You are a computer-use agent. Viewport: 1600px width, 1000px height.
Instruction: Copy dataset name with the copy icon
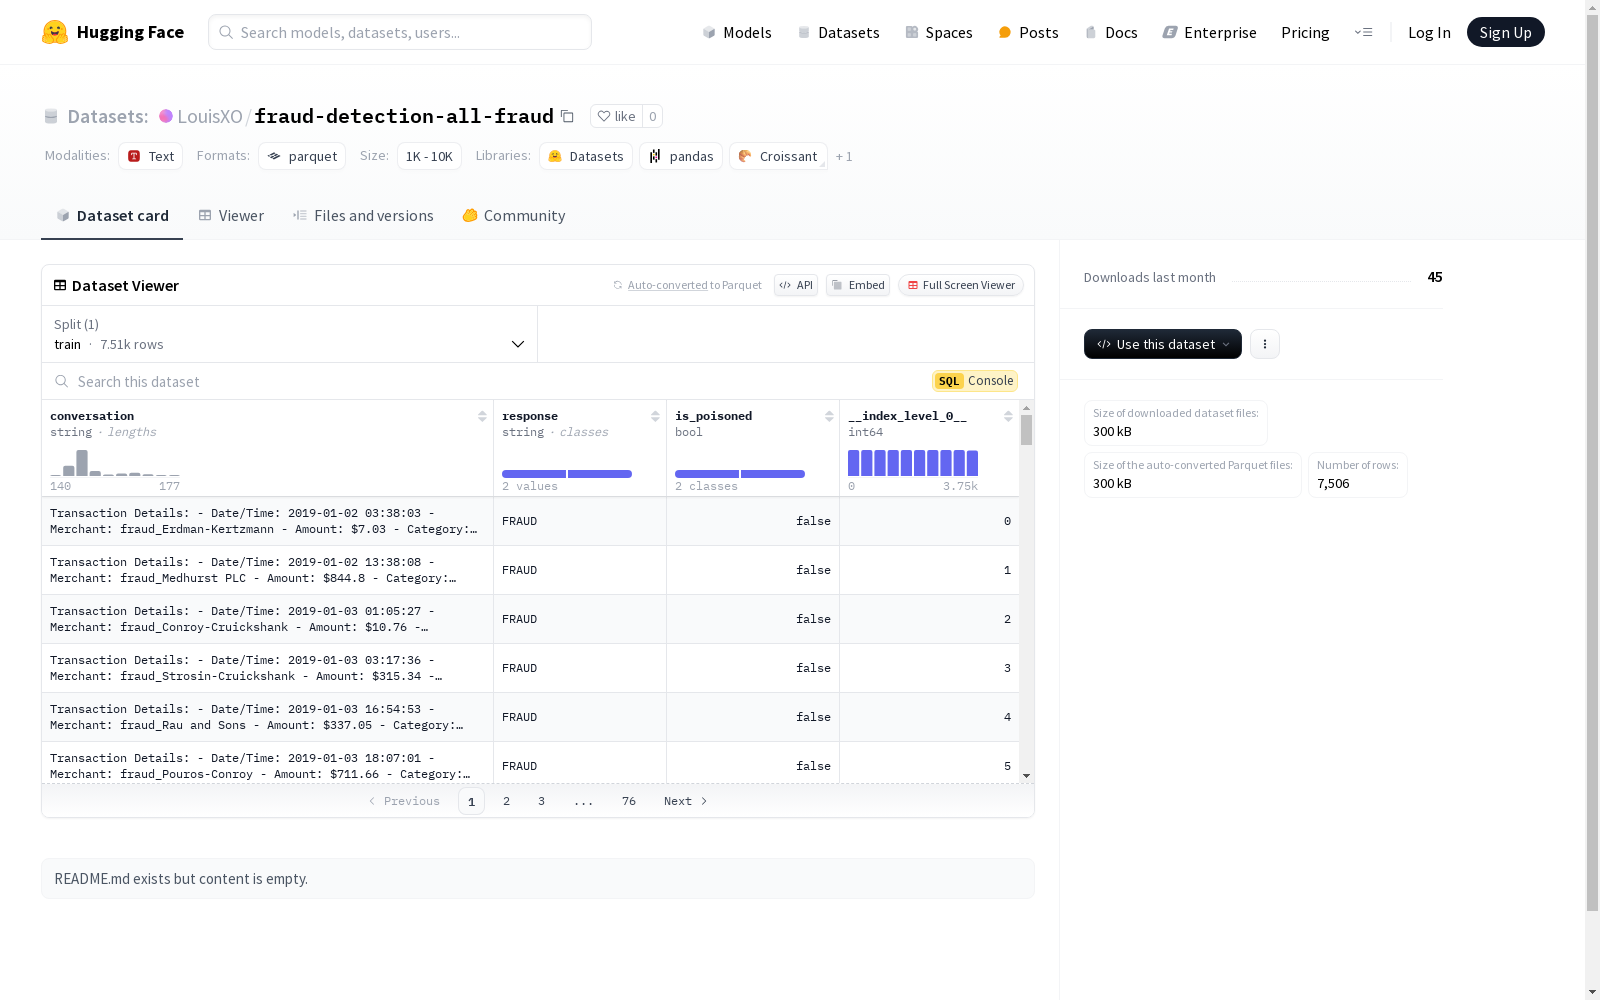click(x=567, y=116)
